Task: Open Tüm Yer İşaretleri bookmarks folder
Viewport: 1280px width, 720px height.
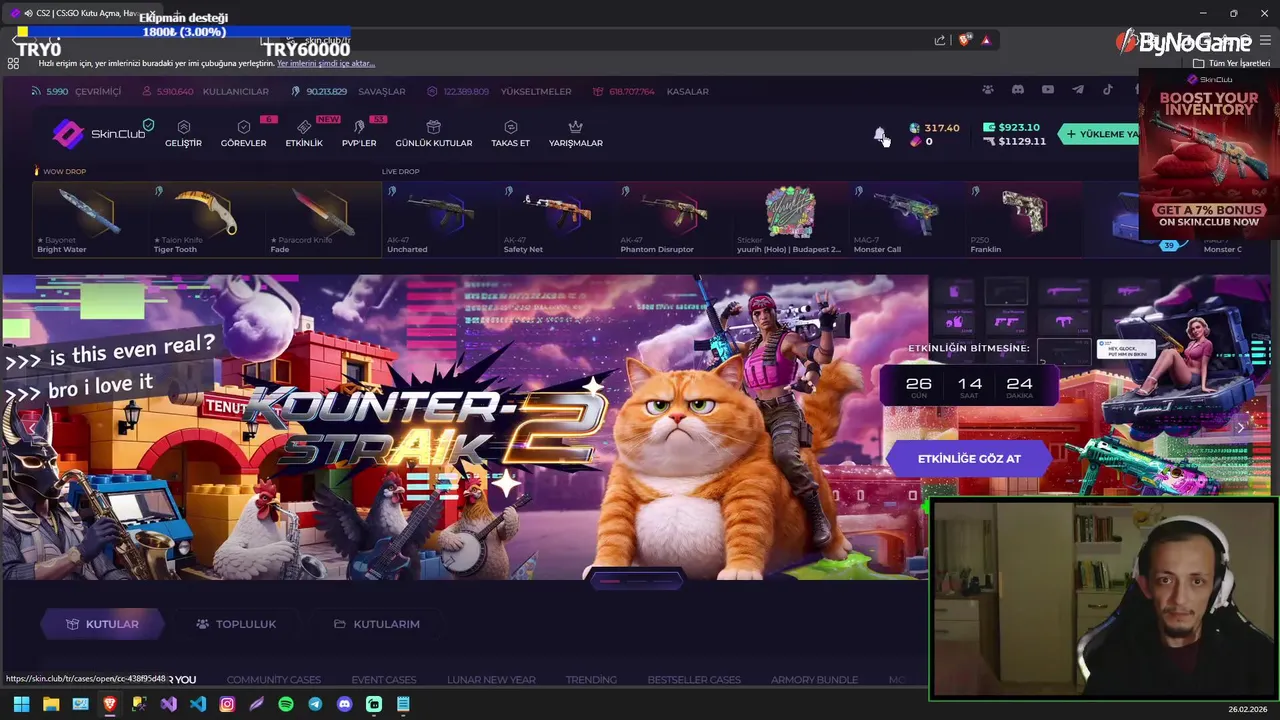Action: pos(1231,63)
